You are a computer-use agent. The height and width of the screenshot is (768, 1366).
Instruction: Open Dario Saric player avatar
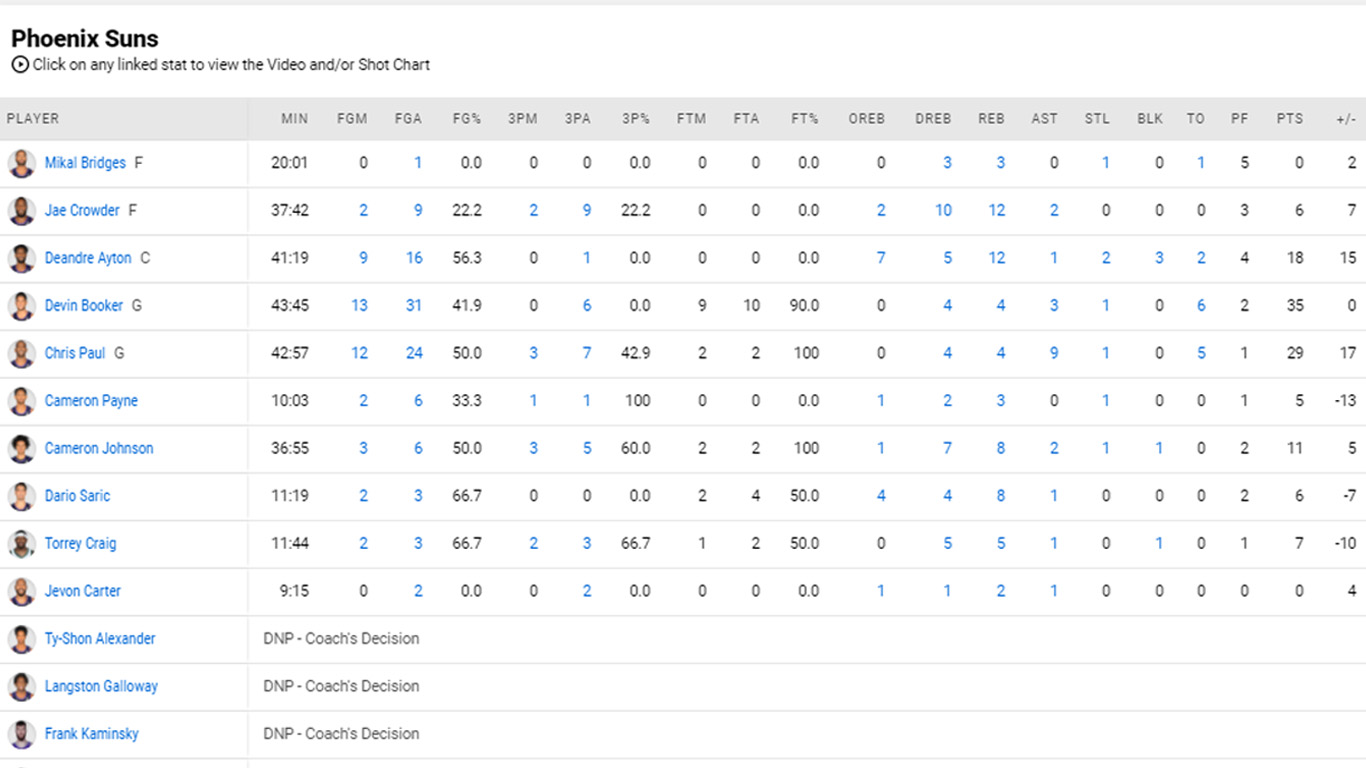click(x=21, y=496)
